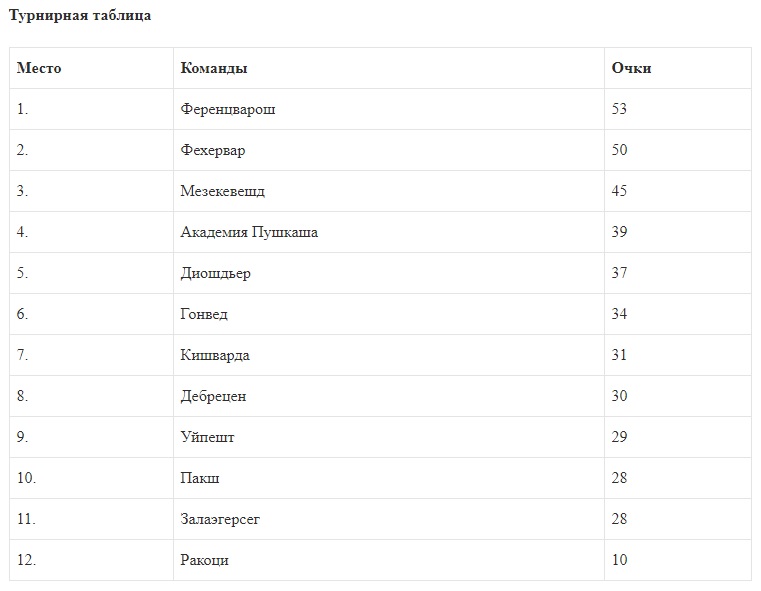
Task: Click the "Место" column header
Action: (39, 68)
